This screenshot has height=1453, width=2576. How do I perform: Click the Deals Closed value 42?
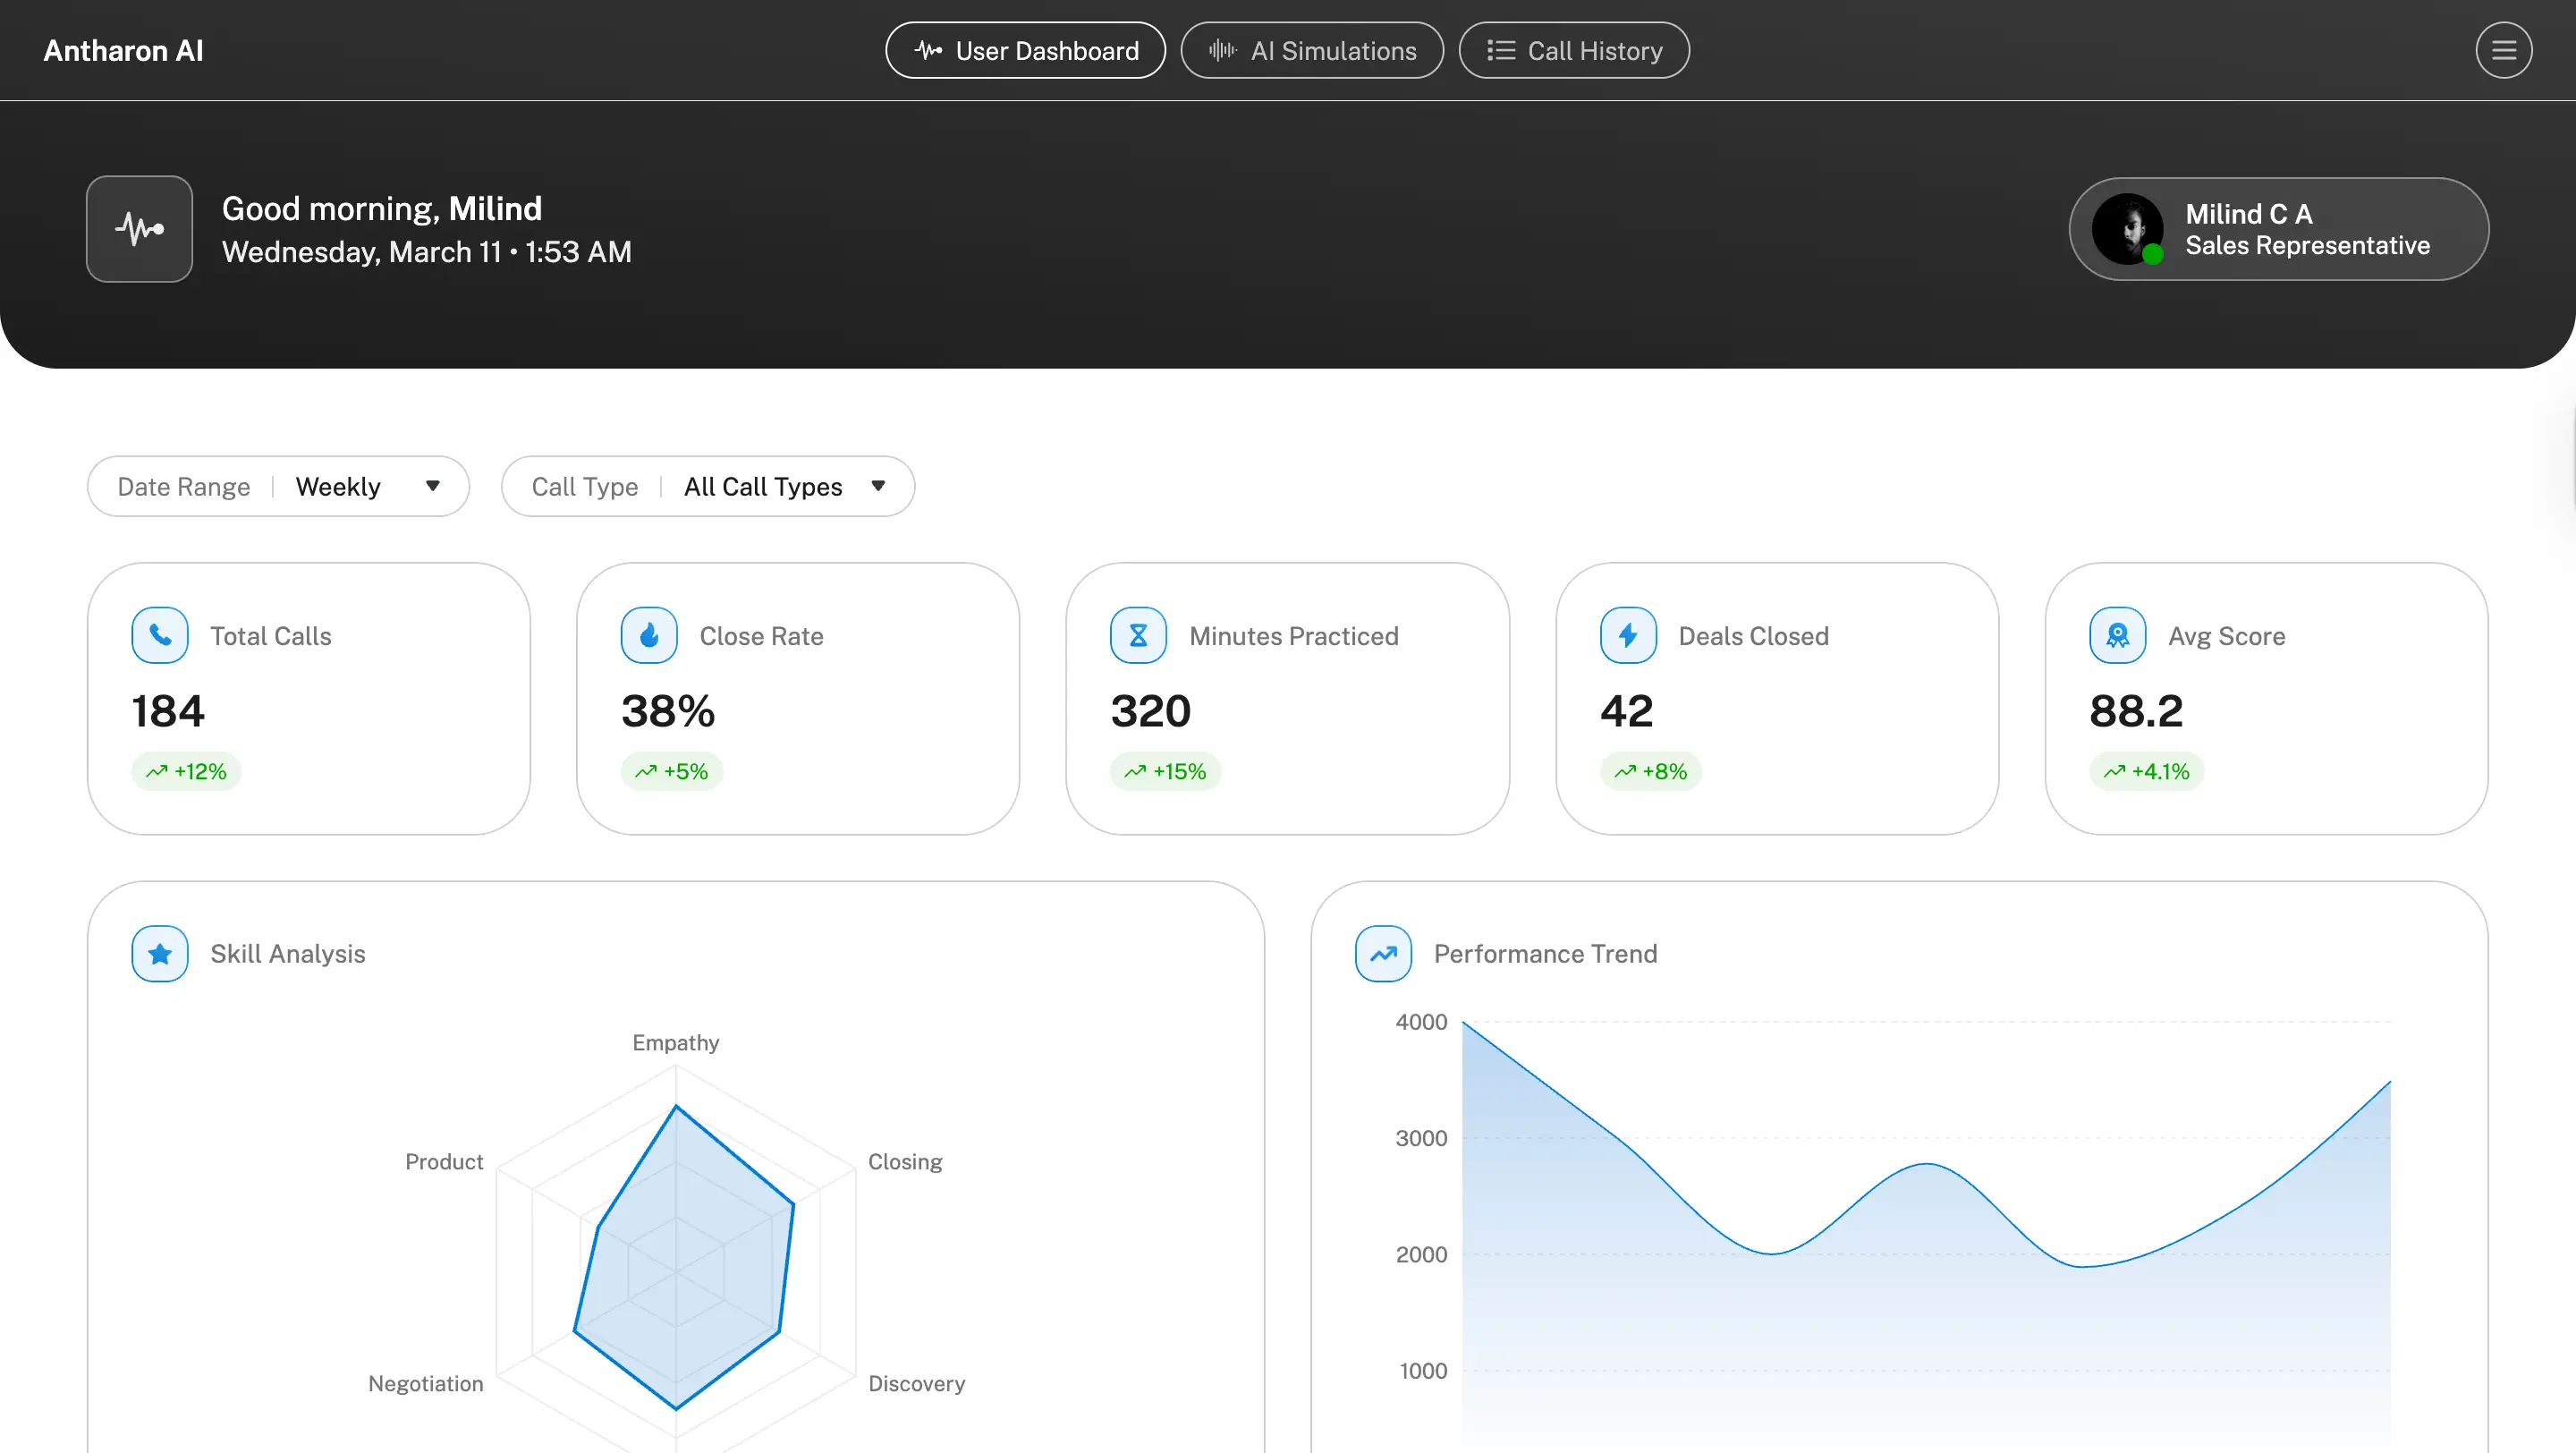pos(1626,711)
